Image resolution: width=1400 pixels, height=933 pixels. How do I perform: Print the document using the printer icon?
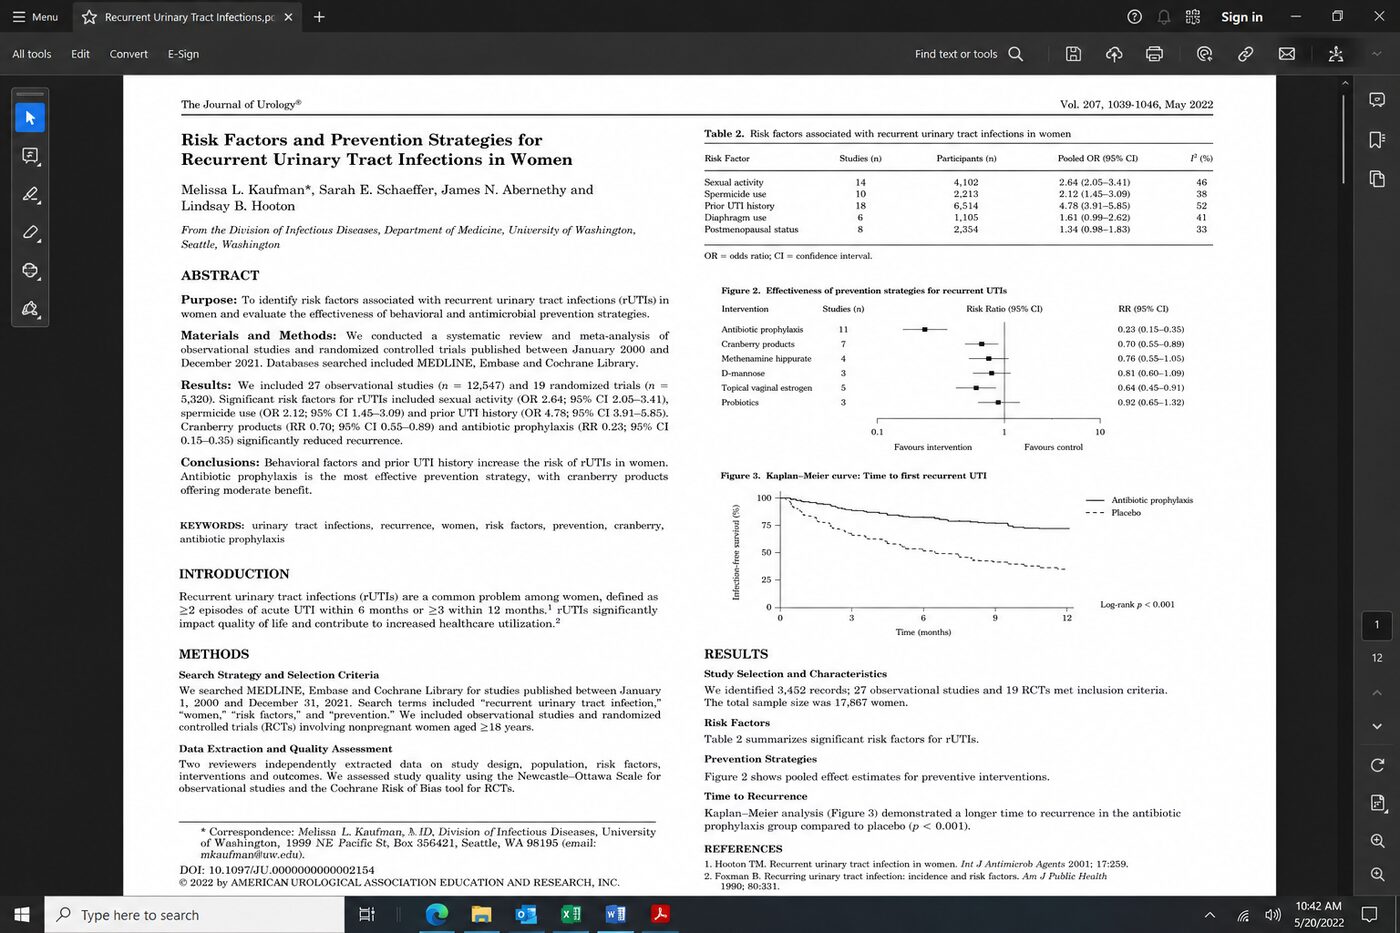[x=1154, y=54]
